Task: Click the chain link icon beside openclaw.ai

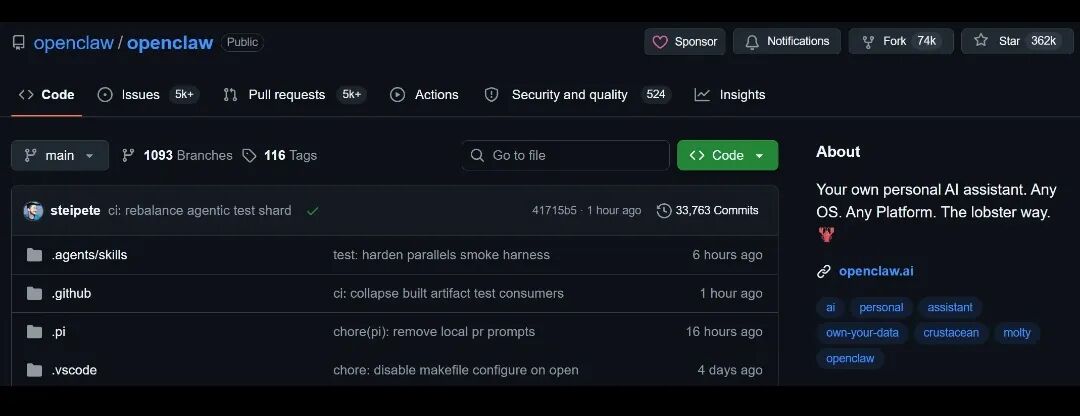Action: pyautogui.click(x=824, y=271)
